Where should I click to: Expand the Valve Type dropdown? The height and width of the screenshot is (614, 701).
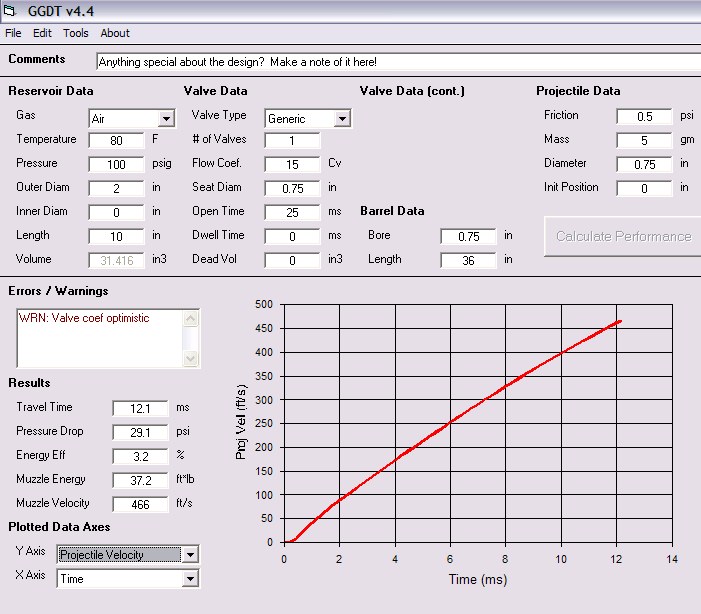pos(342,119)
